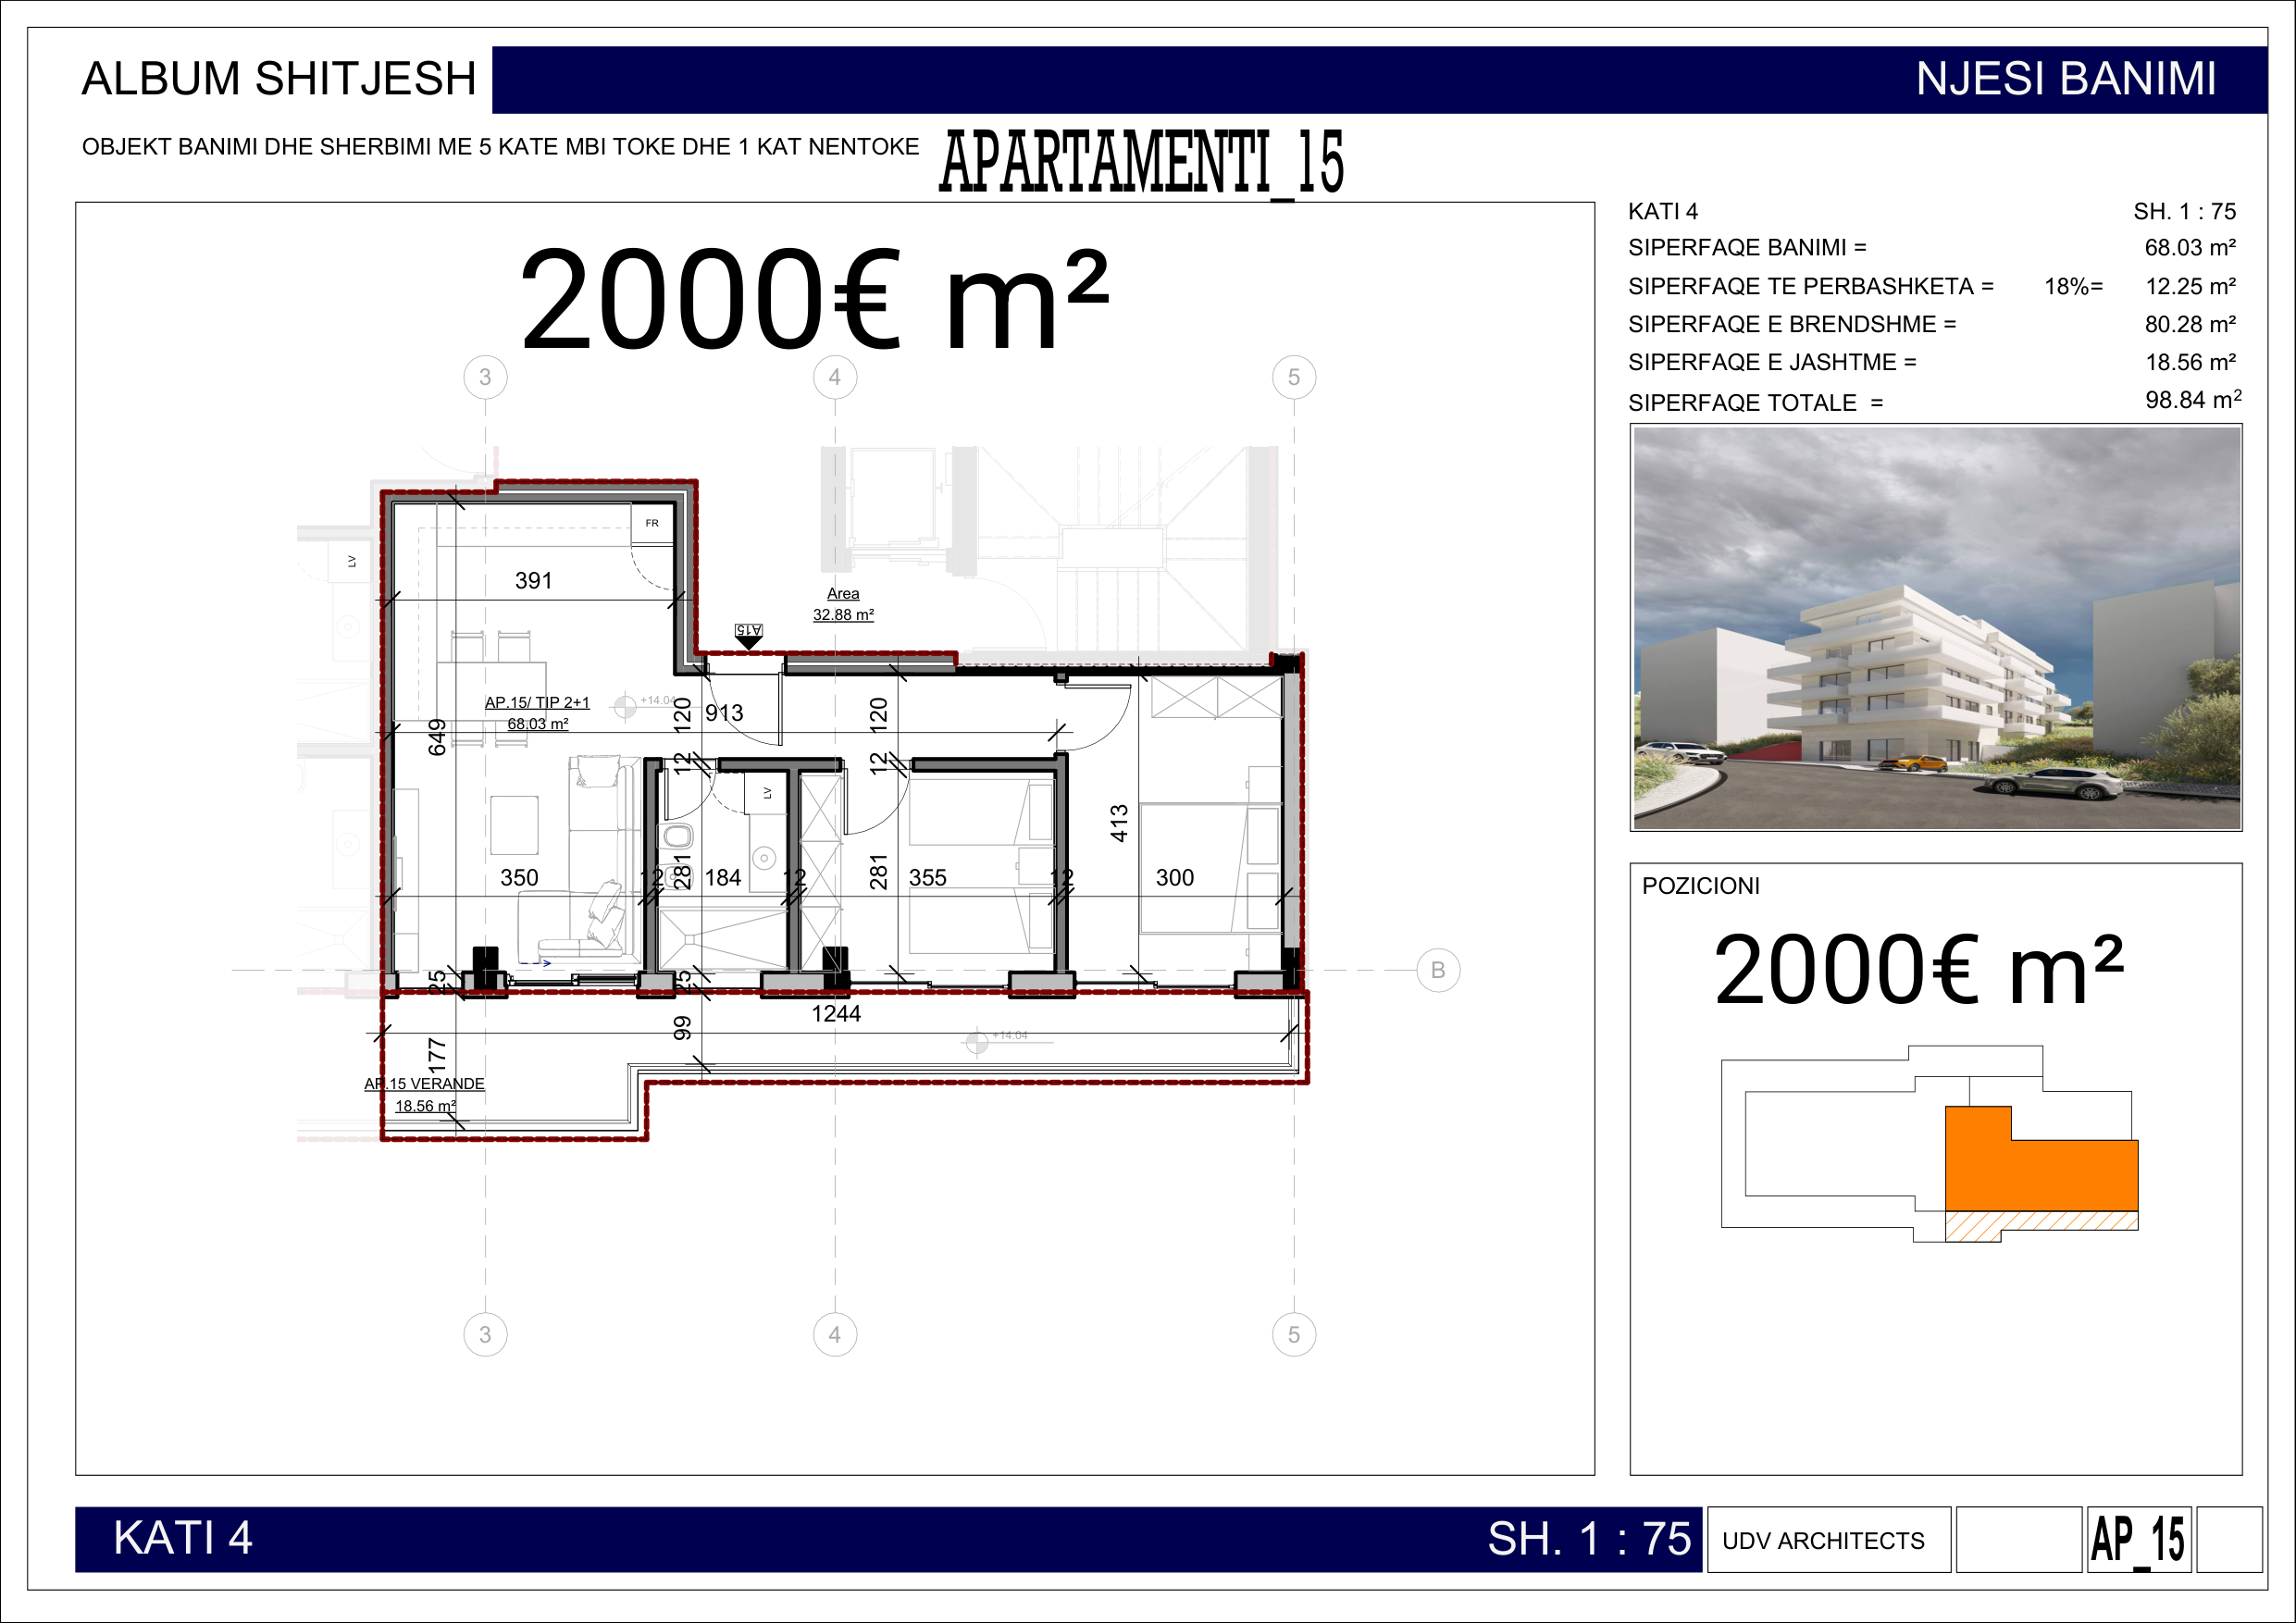Click the FR fridge symbol in kitchen
The image size is (2296, 1623).
pos(652,523)
